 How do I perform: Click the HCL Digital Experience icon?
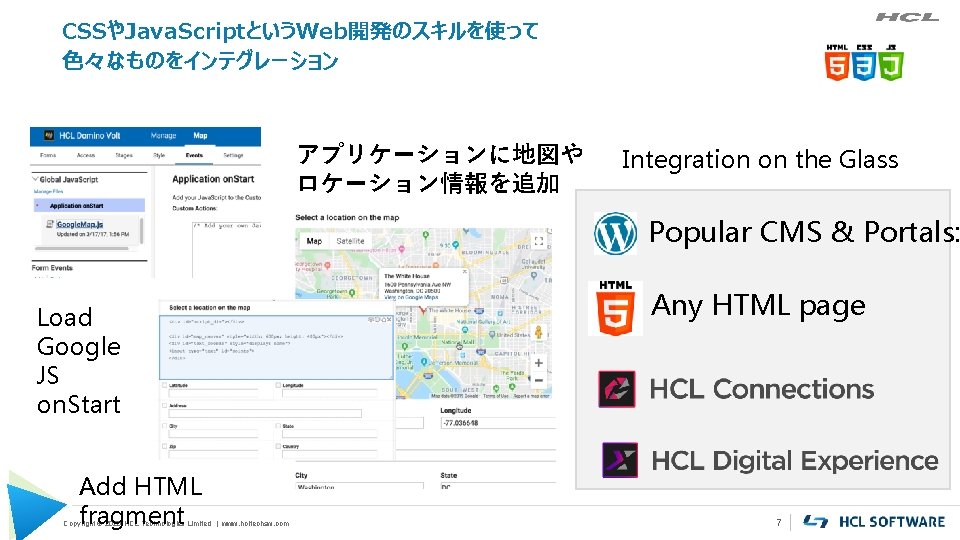click(620, 460)
